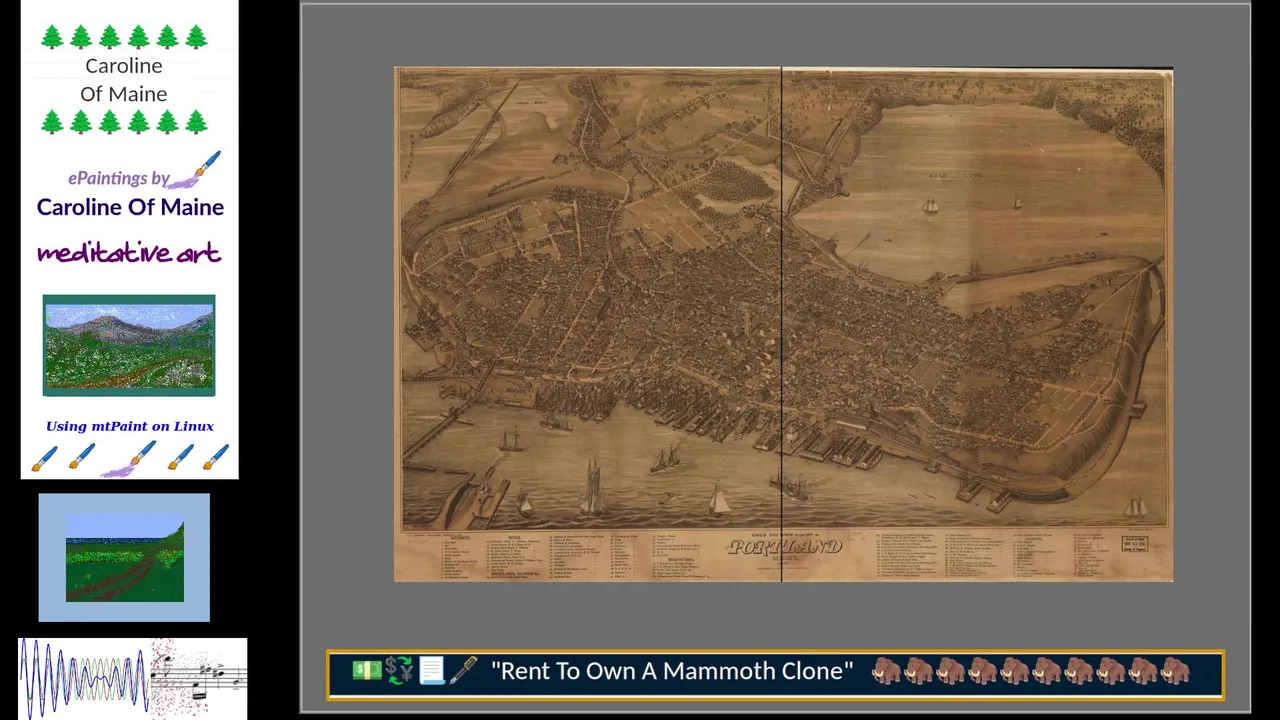Click the waveform and sheet music image
The width and height of the screenshot is (1280, 720).
click(x=132, y=678)
